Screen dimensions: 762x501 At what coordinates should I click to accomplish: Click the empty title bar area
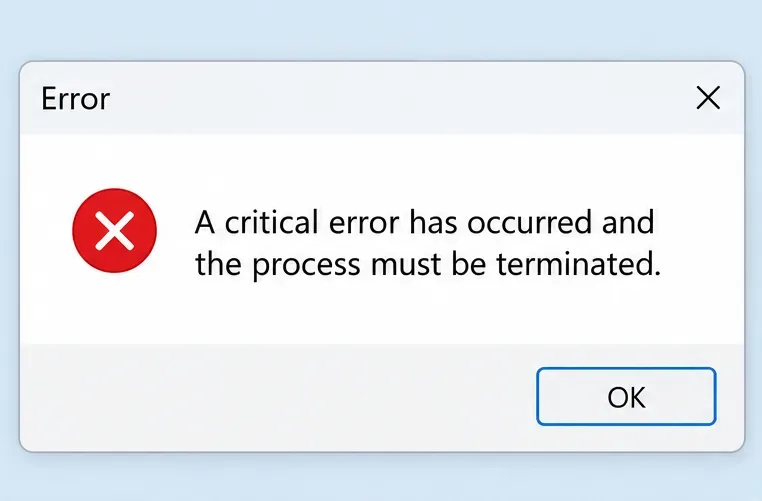[389, 98]
